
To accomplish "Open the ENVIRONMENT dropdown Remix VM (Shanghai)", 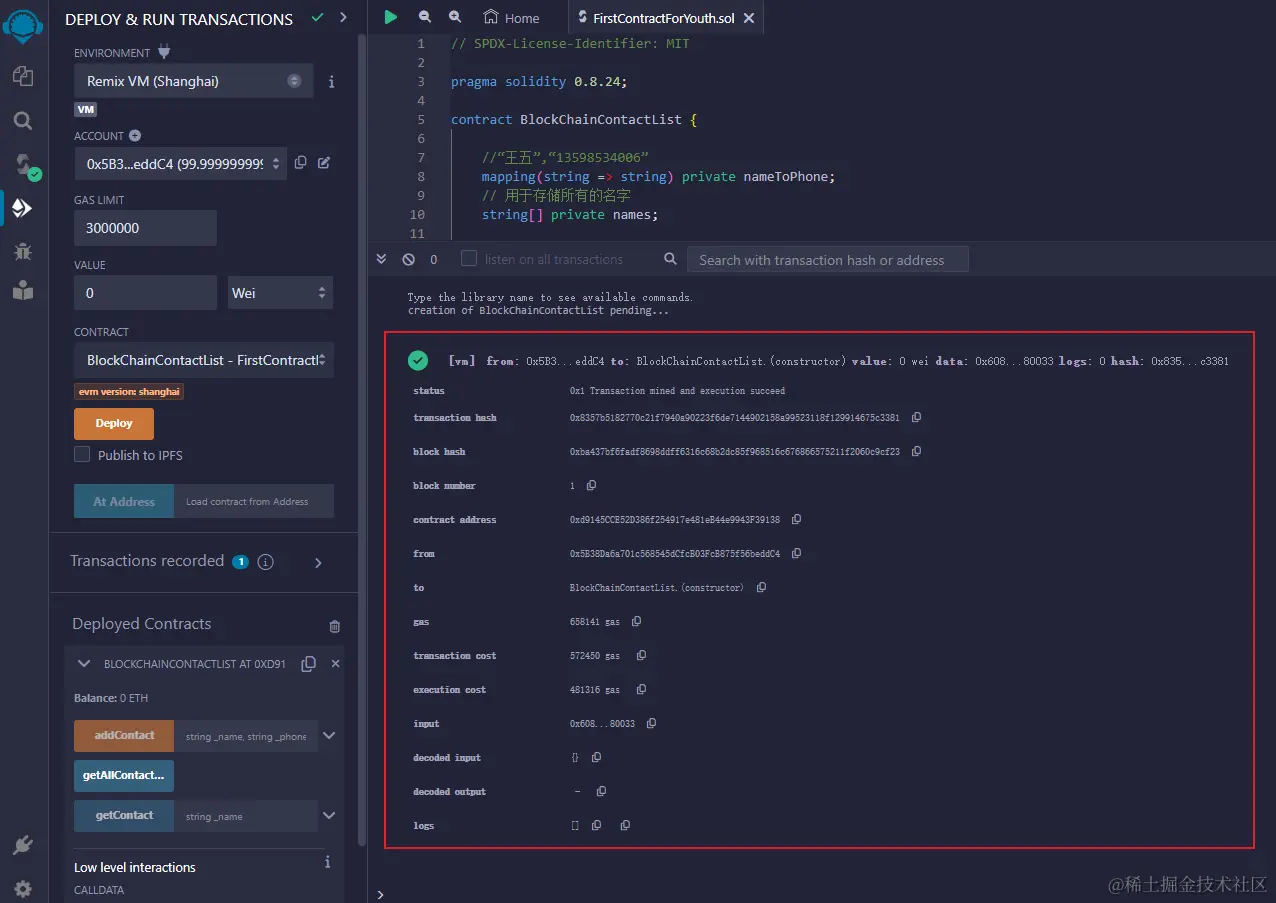I will click(193, 81).
